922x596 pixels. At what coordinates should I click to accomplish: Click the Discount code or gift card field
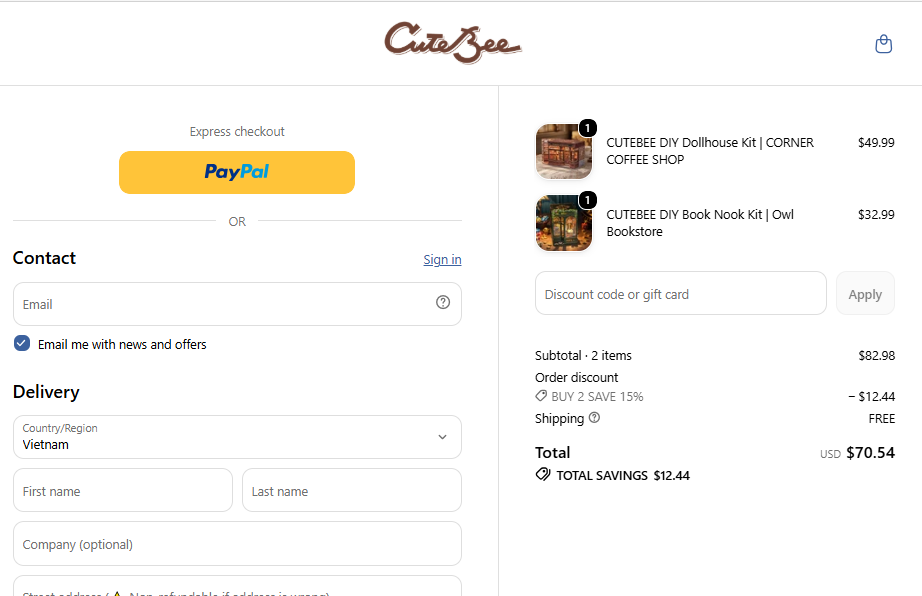680,293
